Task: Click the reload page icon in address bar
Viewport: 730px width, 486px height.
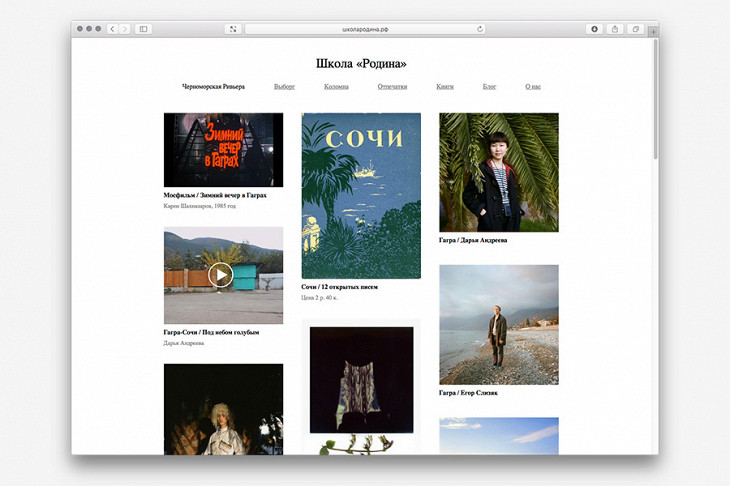Action: point(480,29)
